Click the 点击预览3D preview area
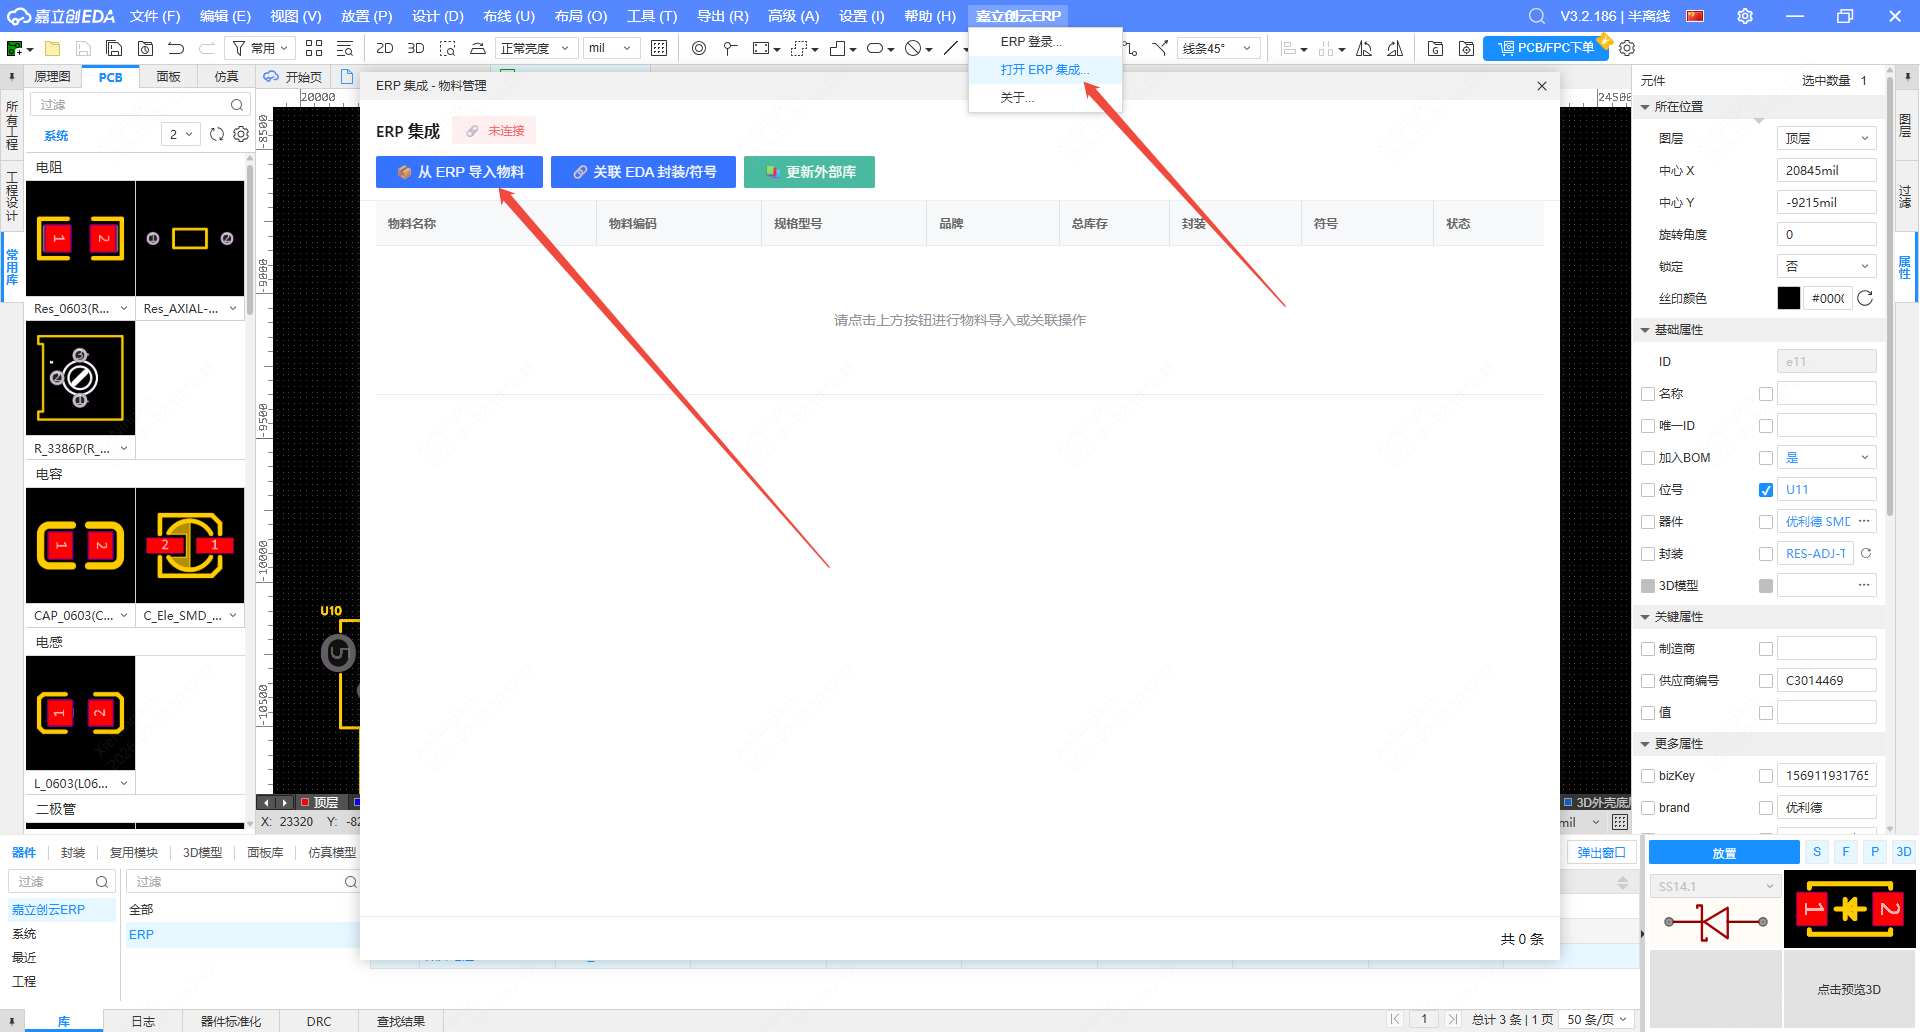Screen dimensions: 1920x1032 pyautogui.click(x=1849, y=989)
